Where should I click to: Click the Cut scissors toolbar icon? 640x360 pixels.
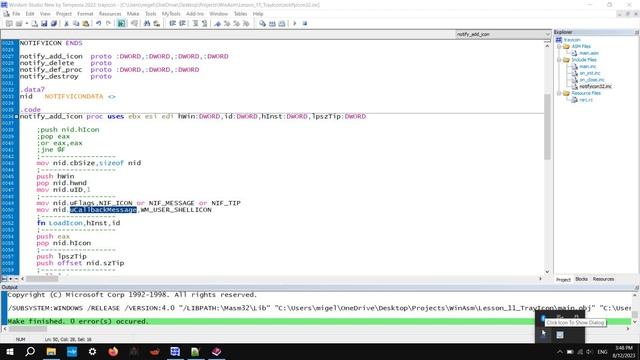click(x=66, y=24)
